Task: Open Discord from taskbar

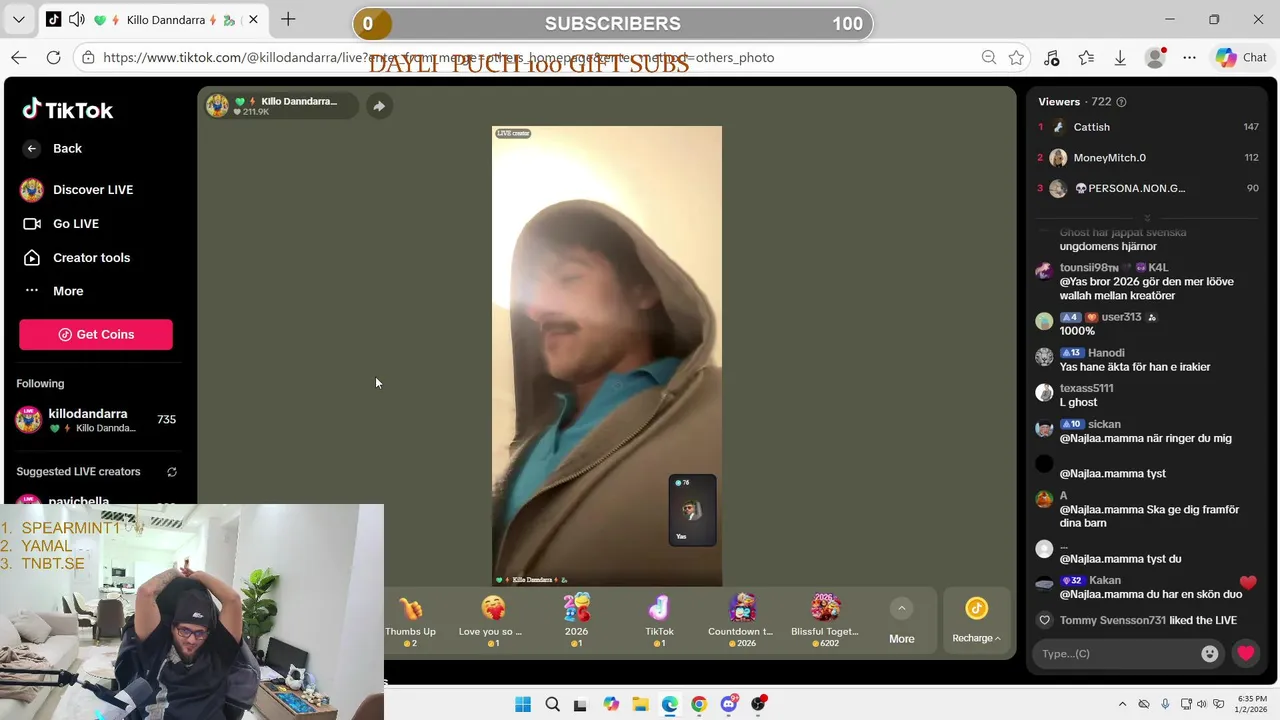Action: point(729,704)
